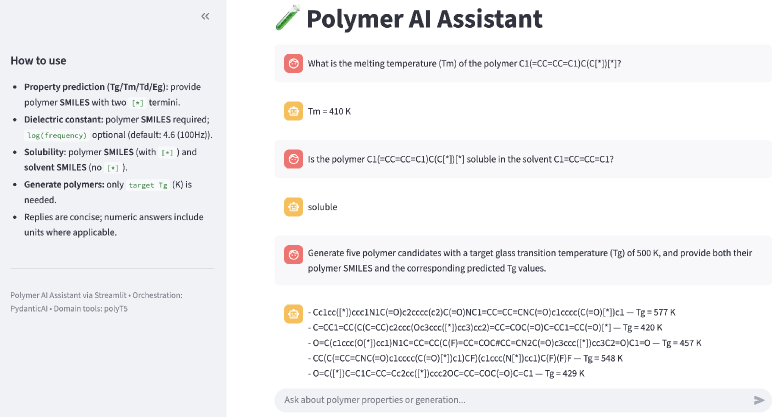Click the assistant avatar beside the generated SMILES list
Image resolution: width=777 pixels, height=417 pixels.
point(293,313)
